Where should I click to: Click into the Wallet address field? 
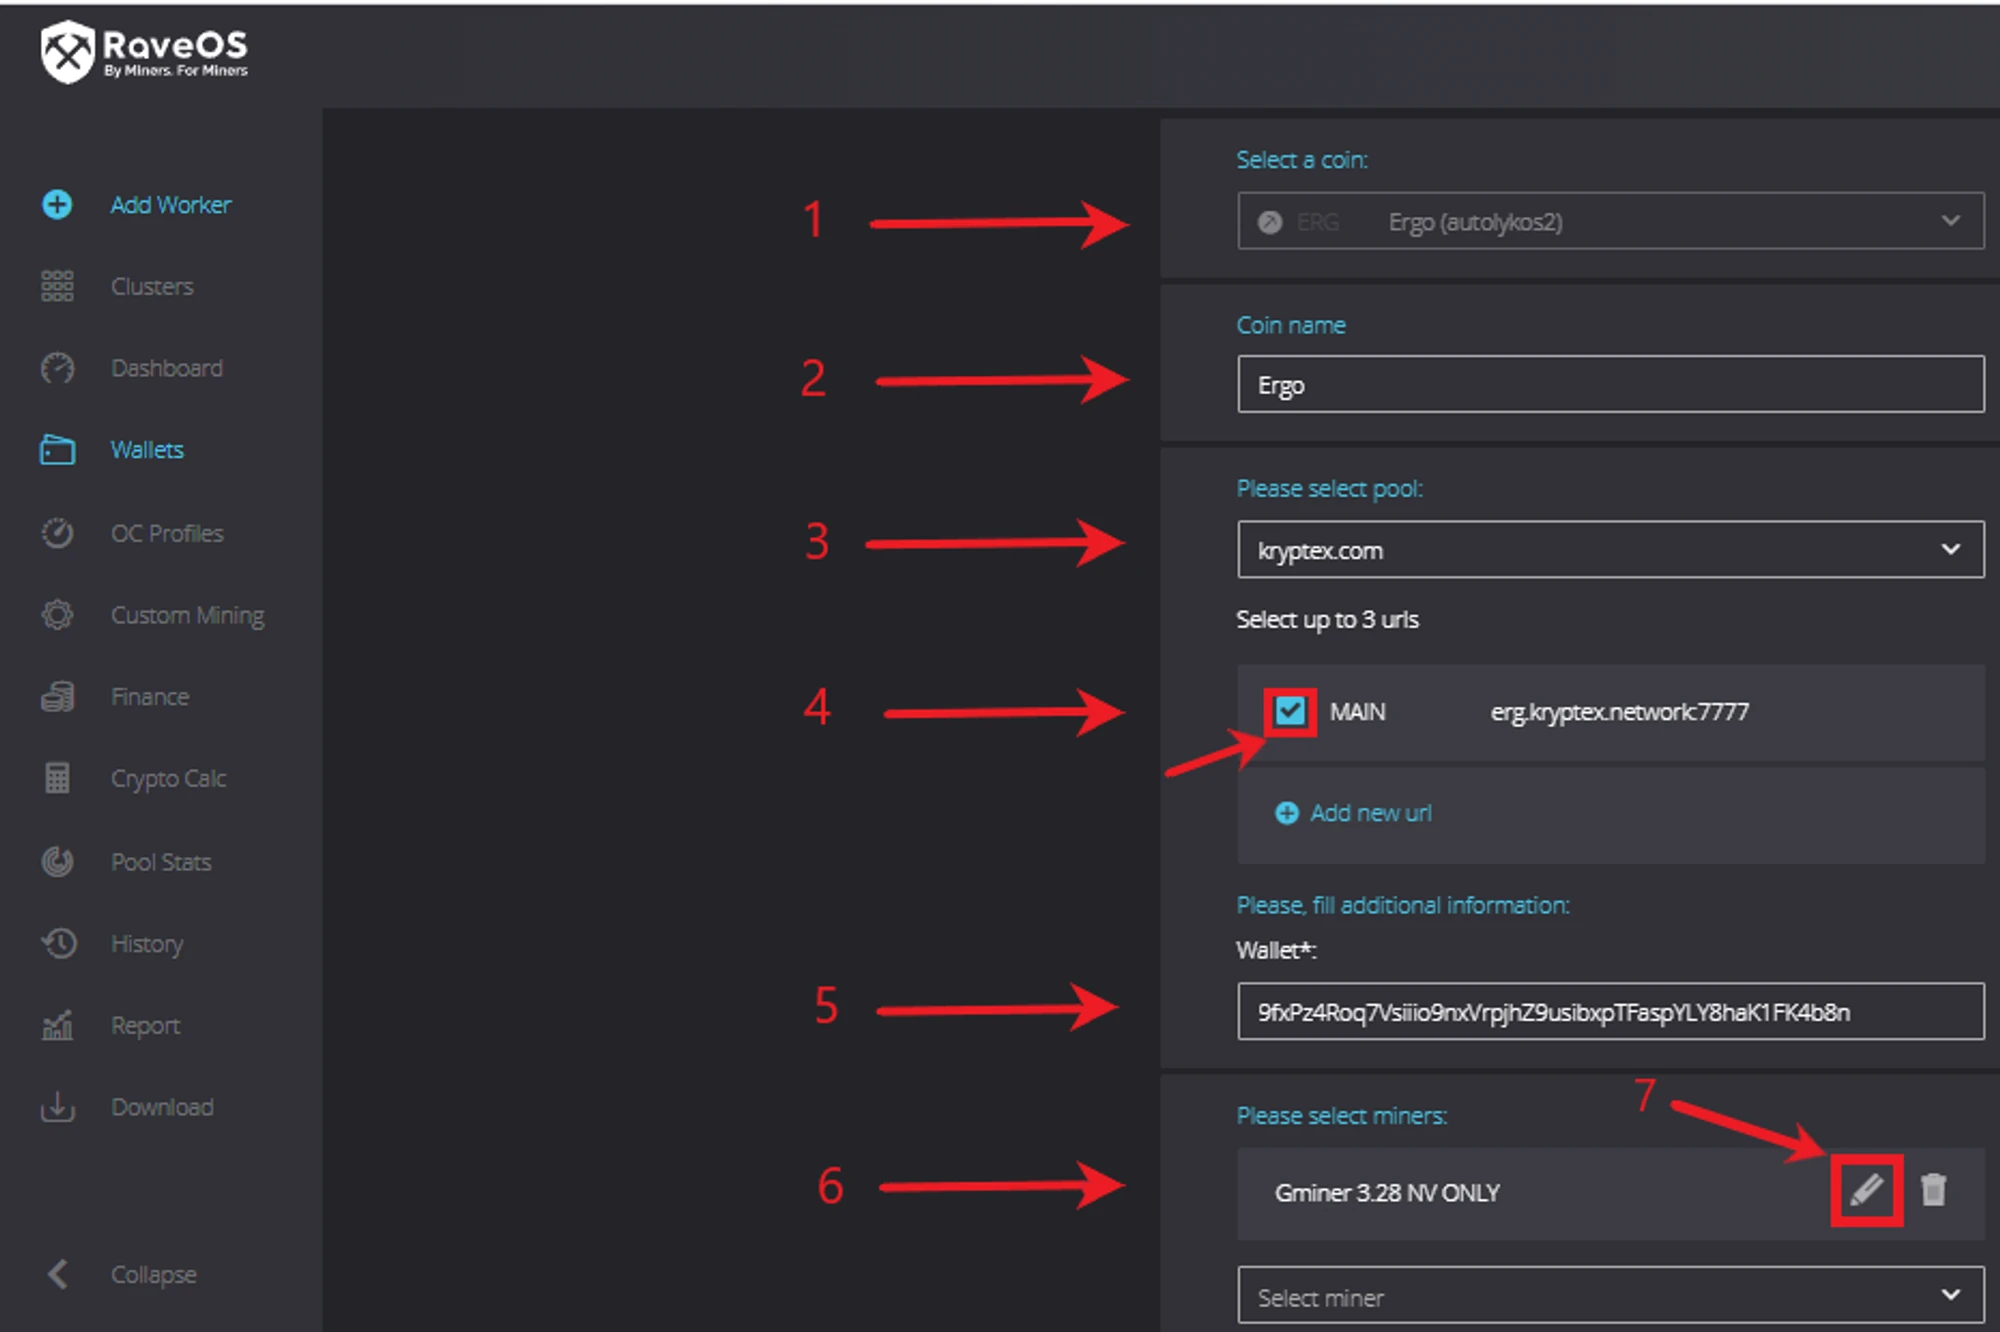(x=1610, y=1012)
